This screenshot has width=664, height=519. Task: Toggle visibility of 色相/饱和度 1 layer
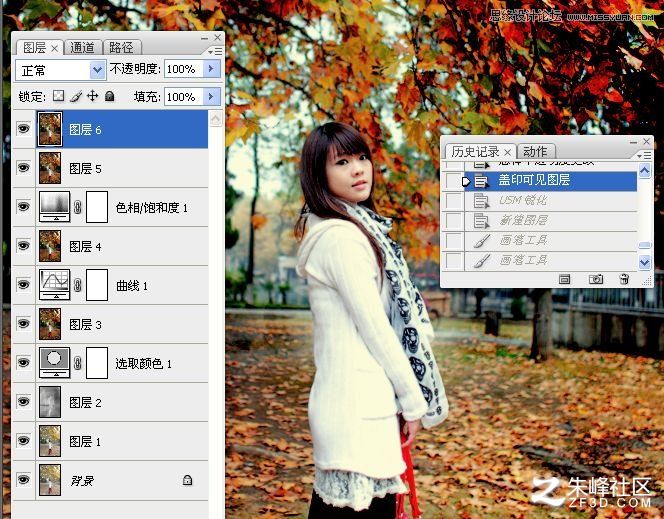coord(24,207)
